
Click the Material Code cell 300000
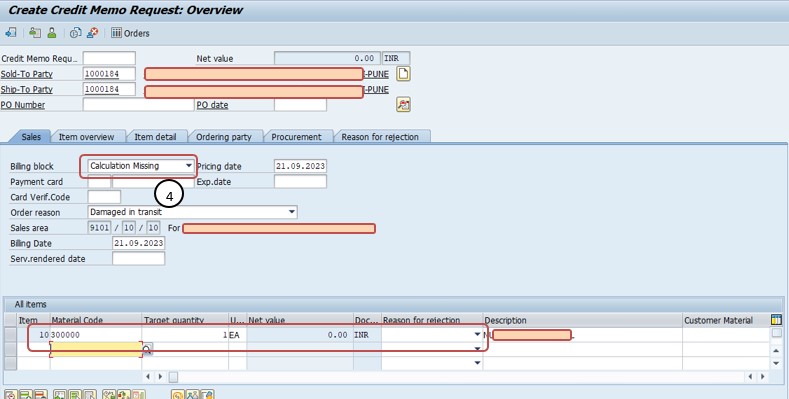(x=96, y=335)
